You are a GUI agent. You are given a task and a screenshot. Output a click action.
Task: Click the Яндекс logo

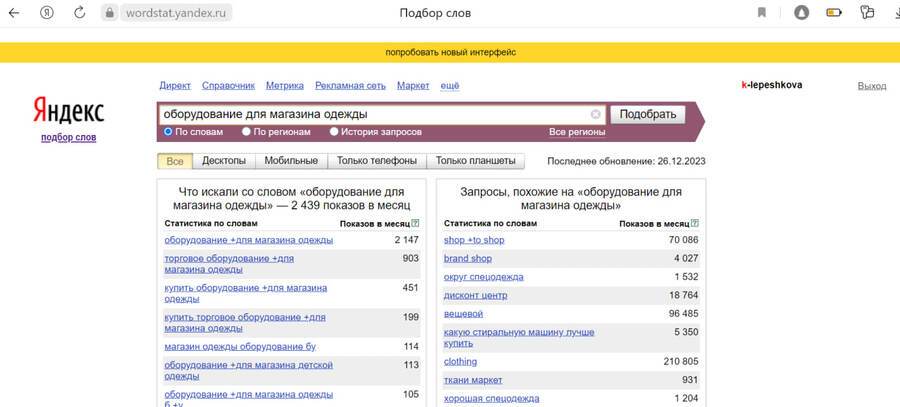coord(68,110)
